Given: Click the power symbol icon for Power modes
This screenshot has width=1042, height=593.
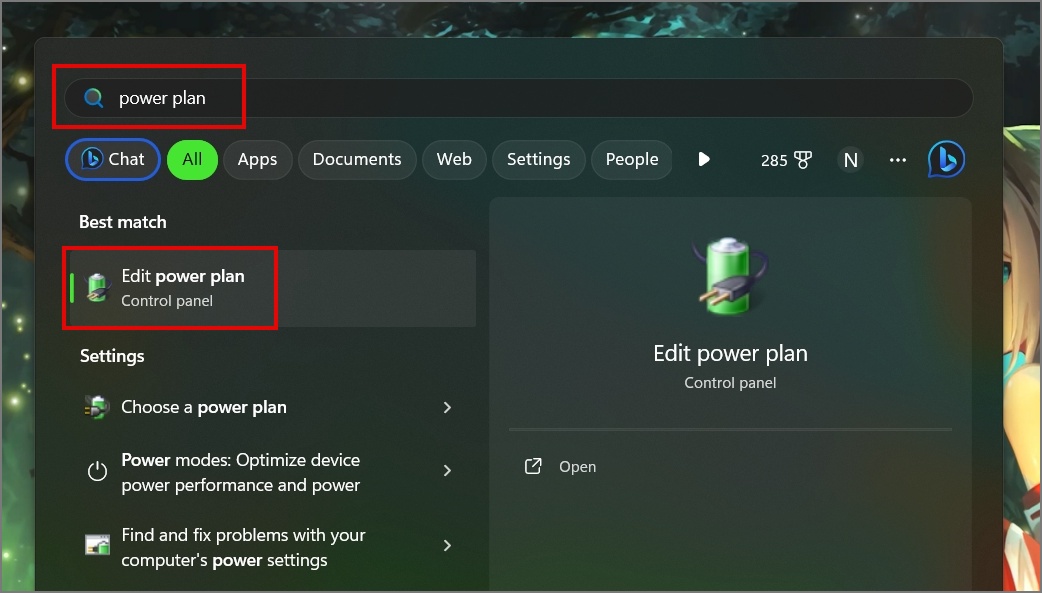Looking at the screenshot, I should [x=97, y=471].
